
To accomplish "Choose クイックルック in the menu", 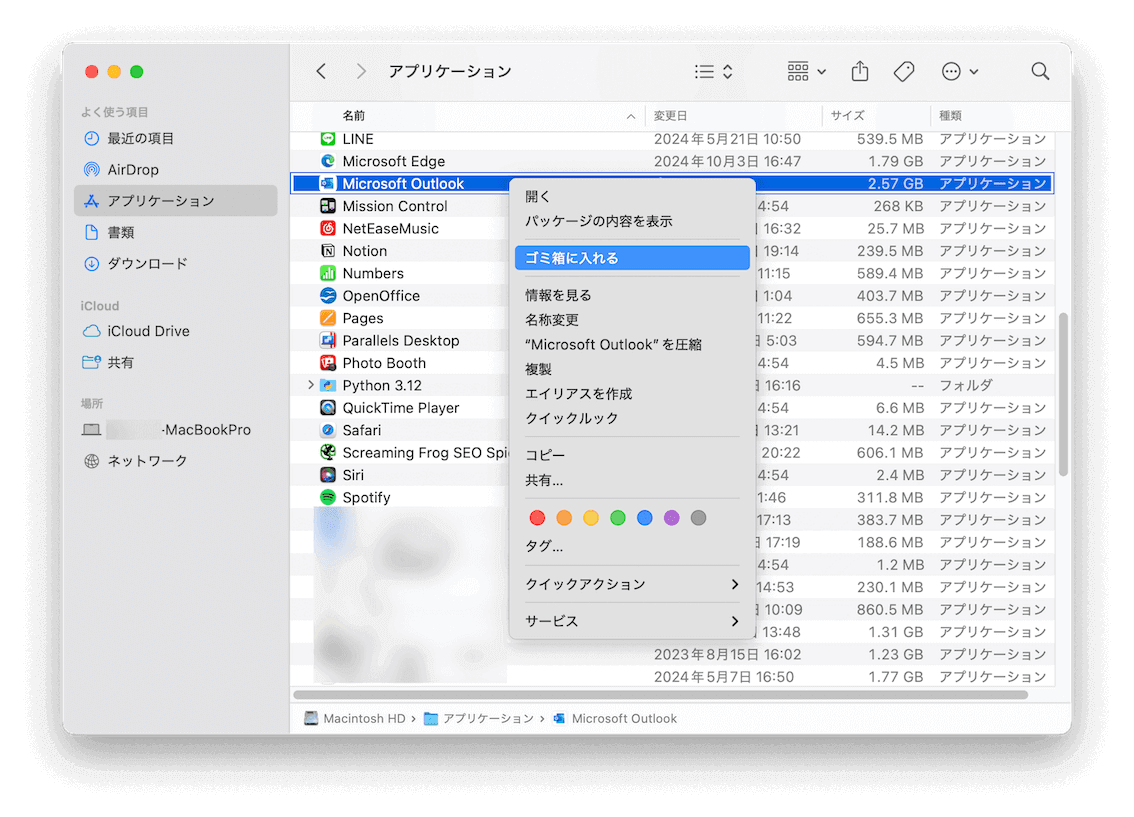I will pos(632,418).
